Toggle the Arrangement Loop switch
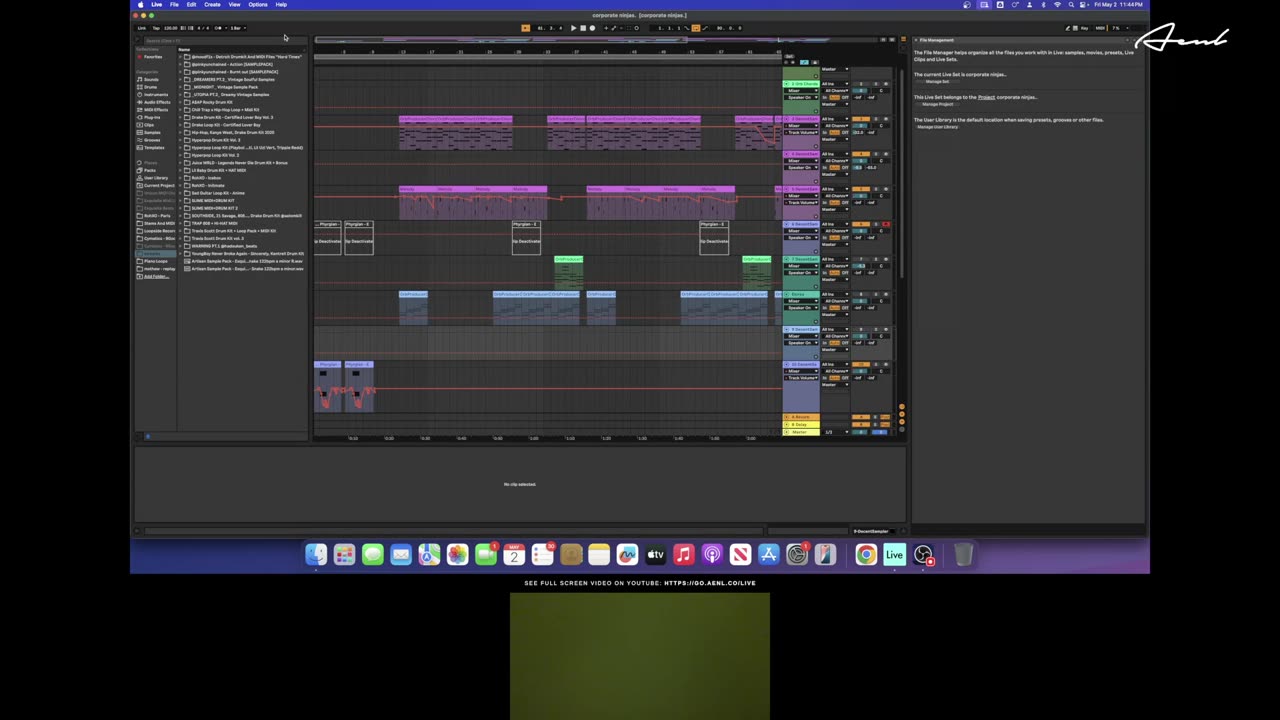The width and height of the screenshot is (1280, 720). click(695, 28)
